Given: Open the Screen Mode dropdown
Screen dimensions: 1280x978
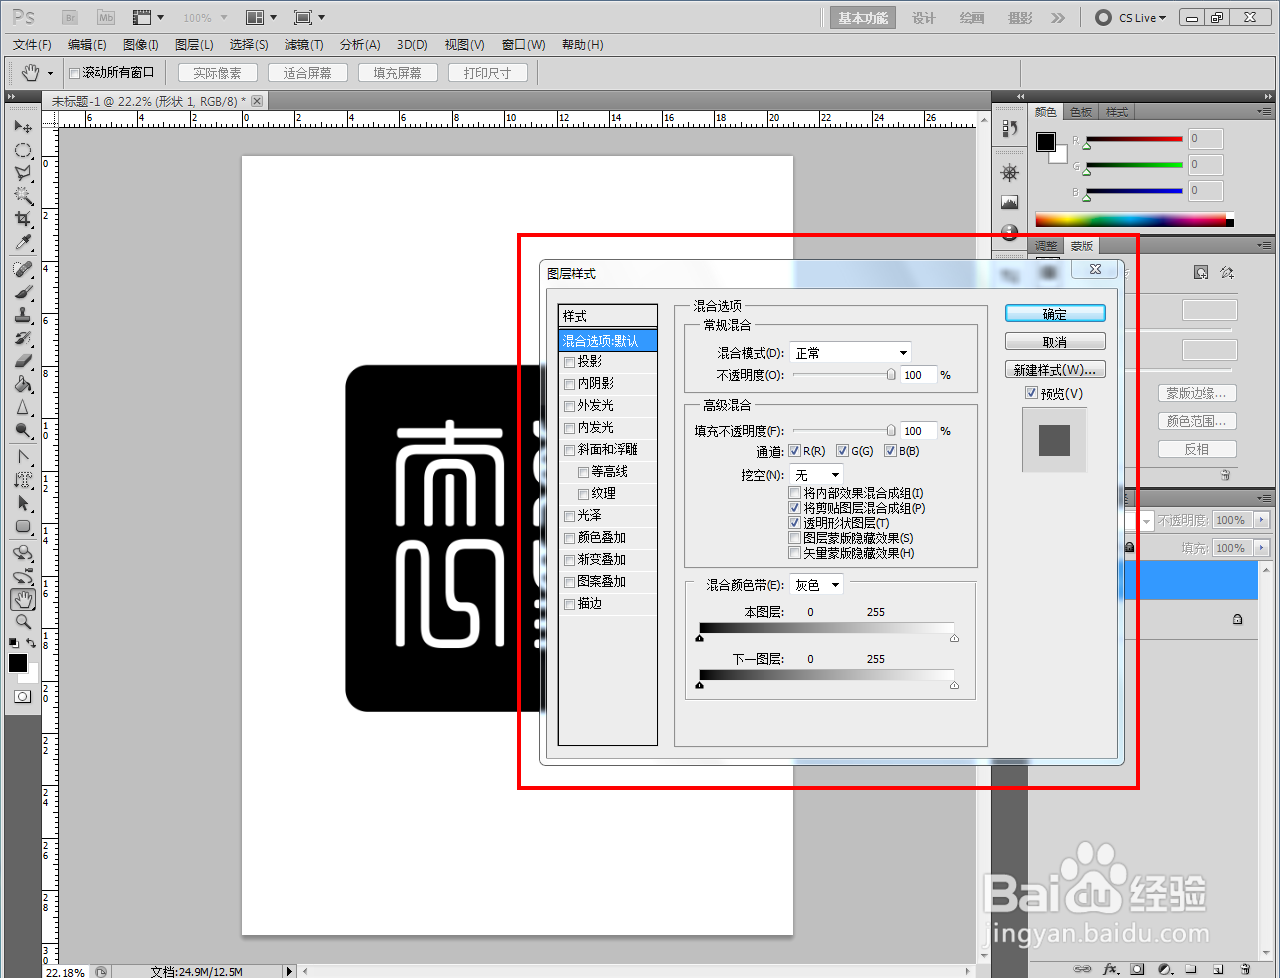Looking at the screenshot, I should 310,18.
